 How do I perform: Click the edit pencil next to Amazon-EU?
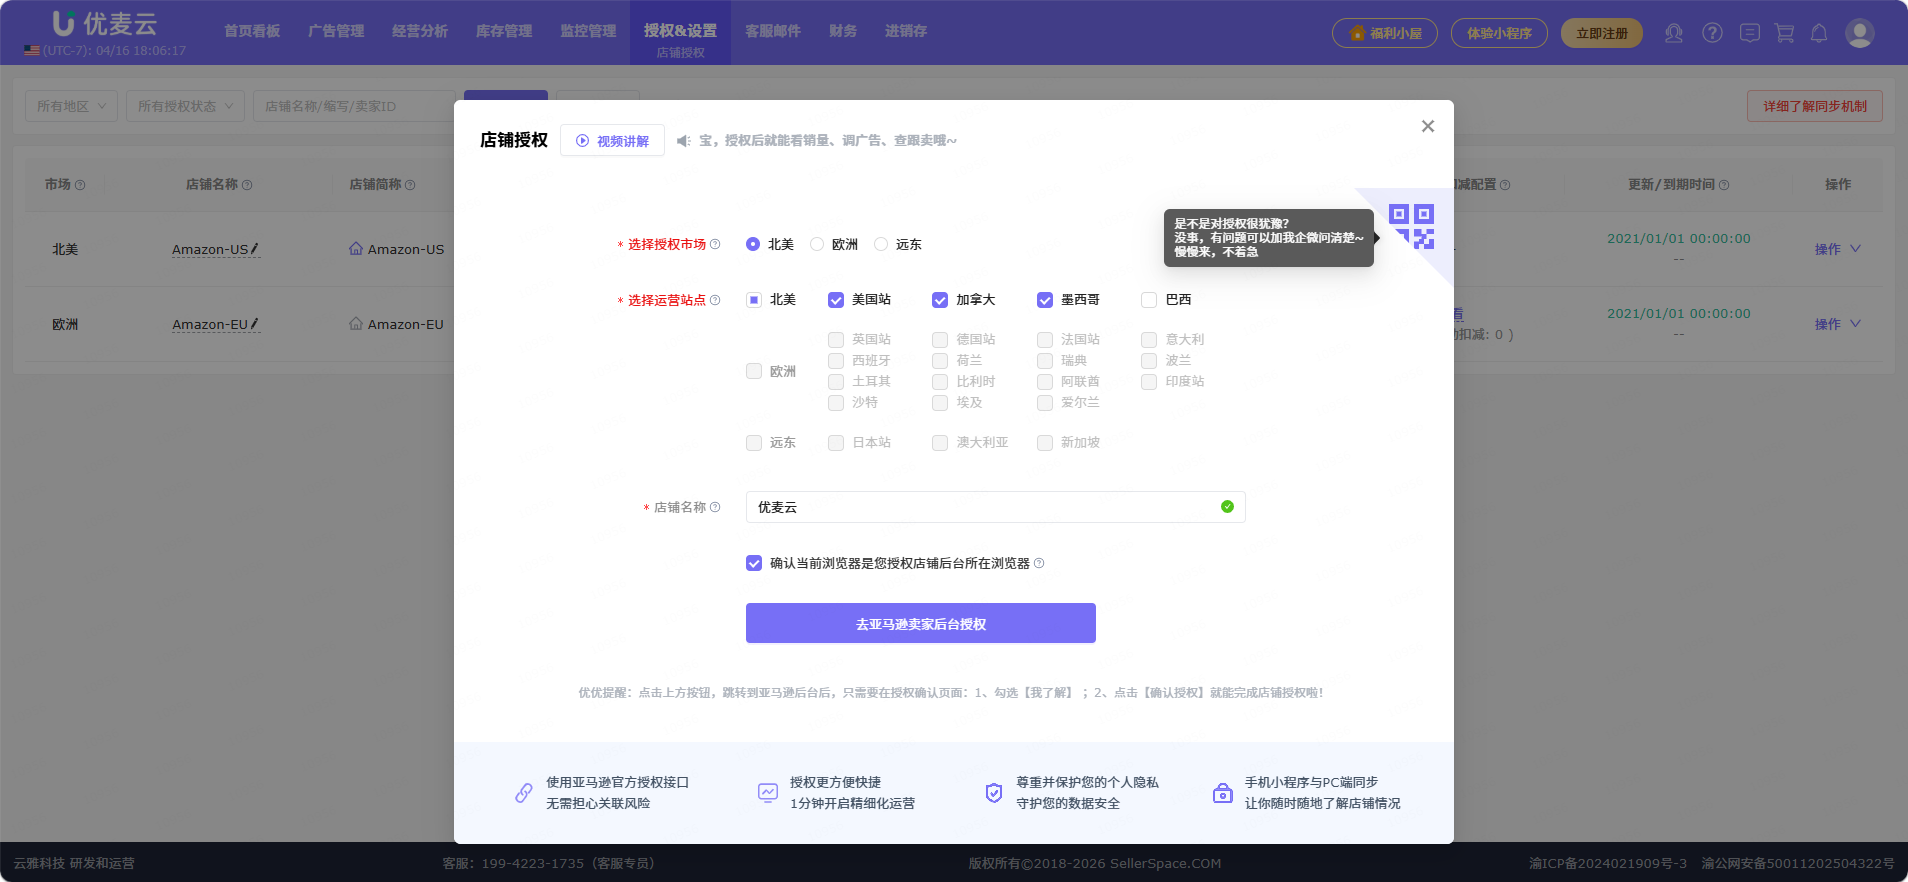click(254, 323)
